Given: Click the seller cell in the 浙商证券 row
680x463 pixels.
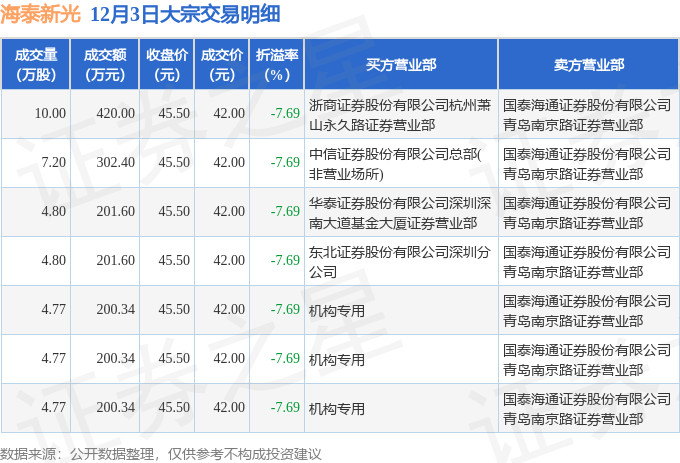Looking at the screenshot, I should (587, 113).
